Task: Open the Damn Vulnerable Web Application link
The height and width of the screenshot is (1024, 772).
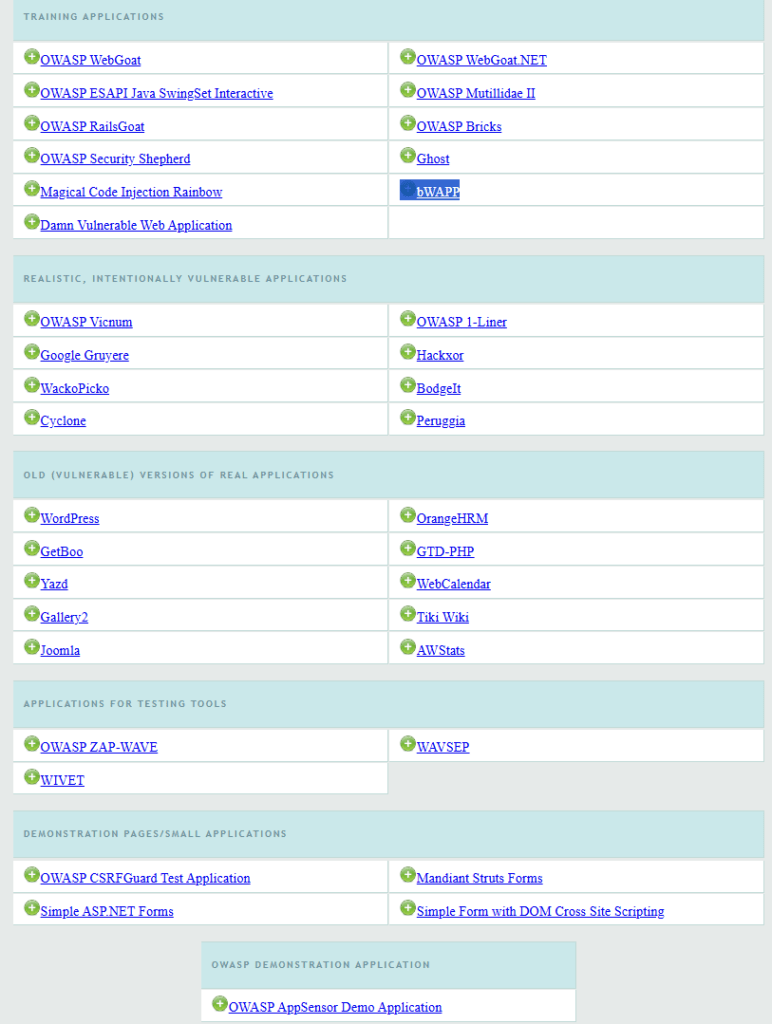Action: click(x=136, y=226)
